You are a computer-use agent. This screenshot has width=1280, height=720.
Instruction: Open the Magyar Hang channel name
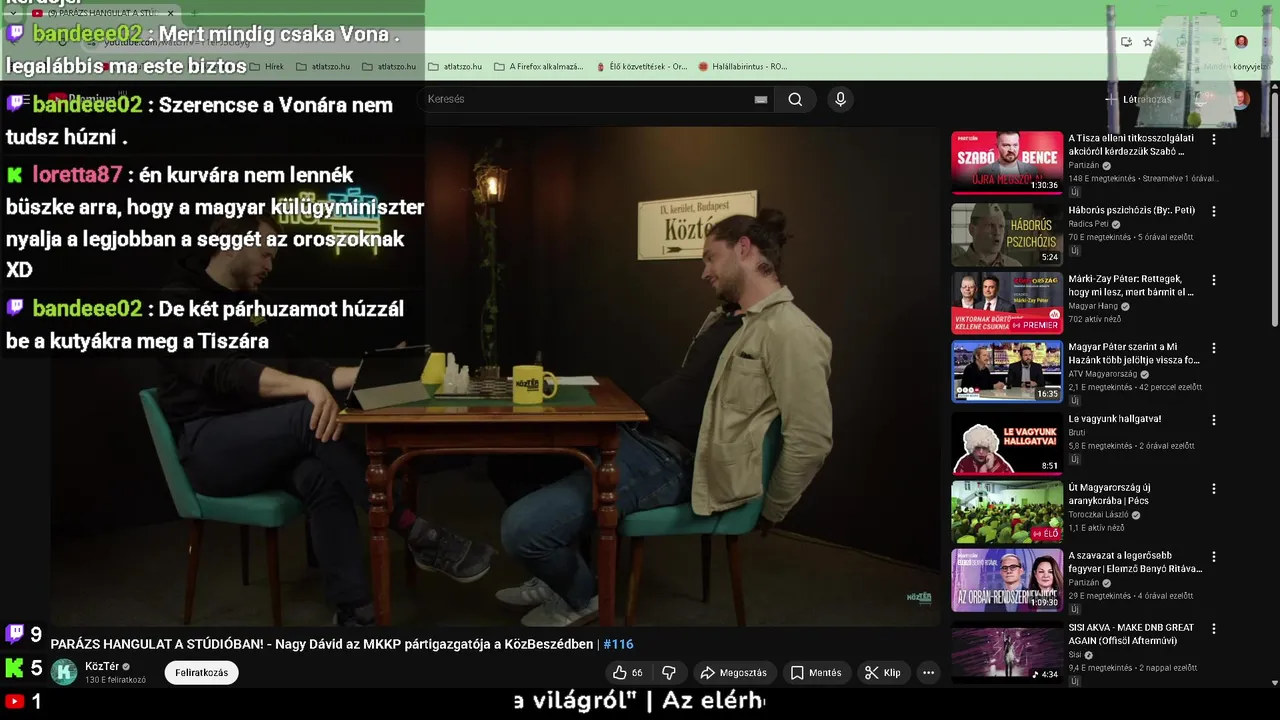coord(1092,306)
